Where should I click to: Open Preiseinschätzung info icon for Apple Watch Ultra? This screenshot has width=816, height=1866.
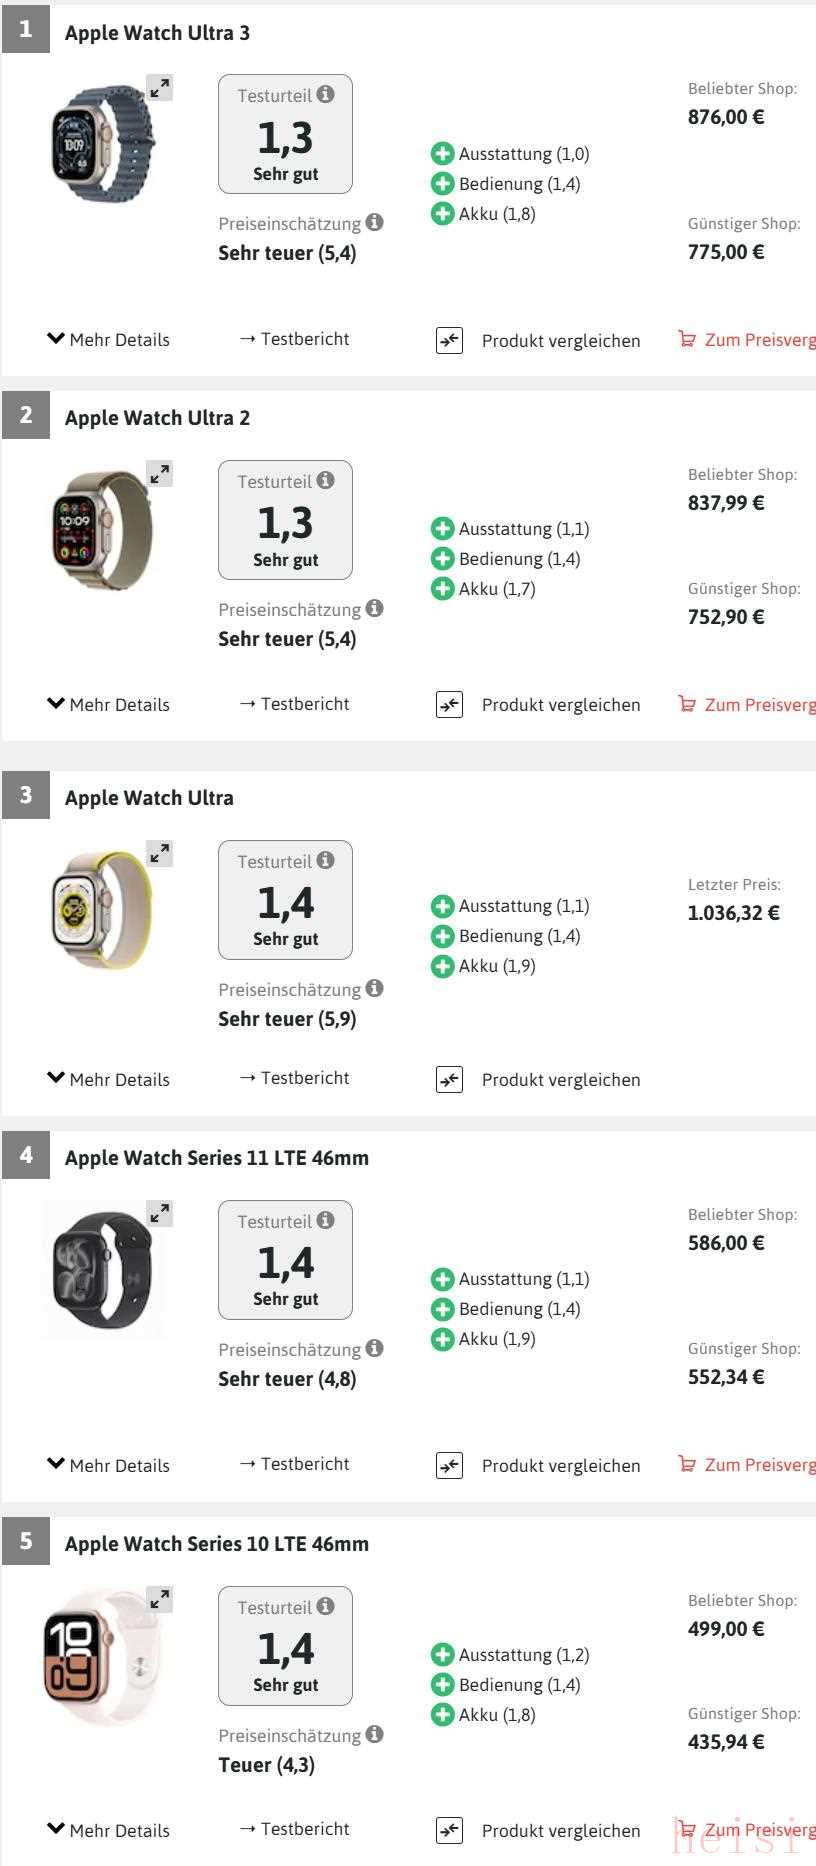pyautogui.click(x=374, y=988)
